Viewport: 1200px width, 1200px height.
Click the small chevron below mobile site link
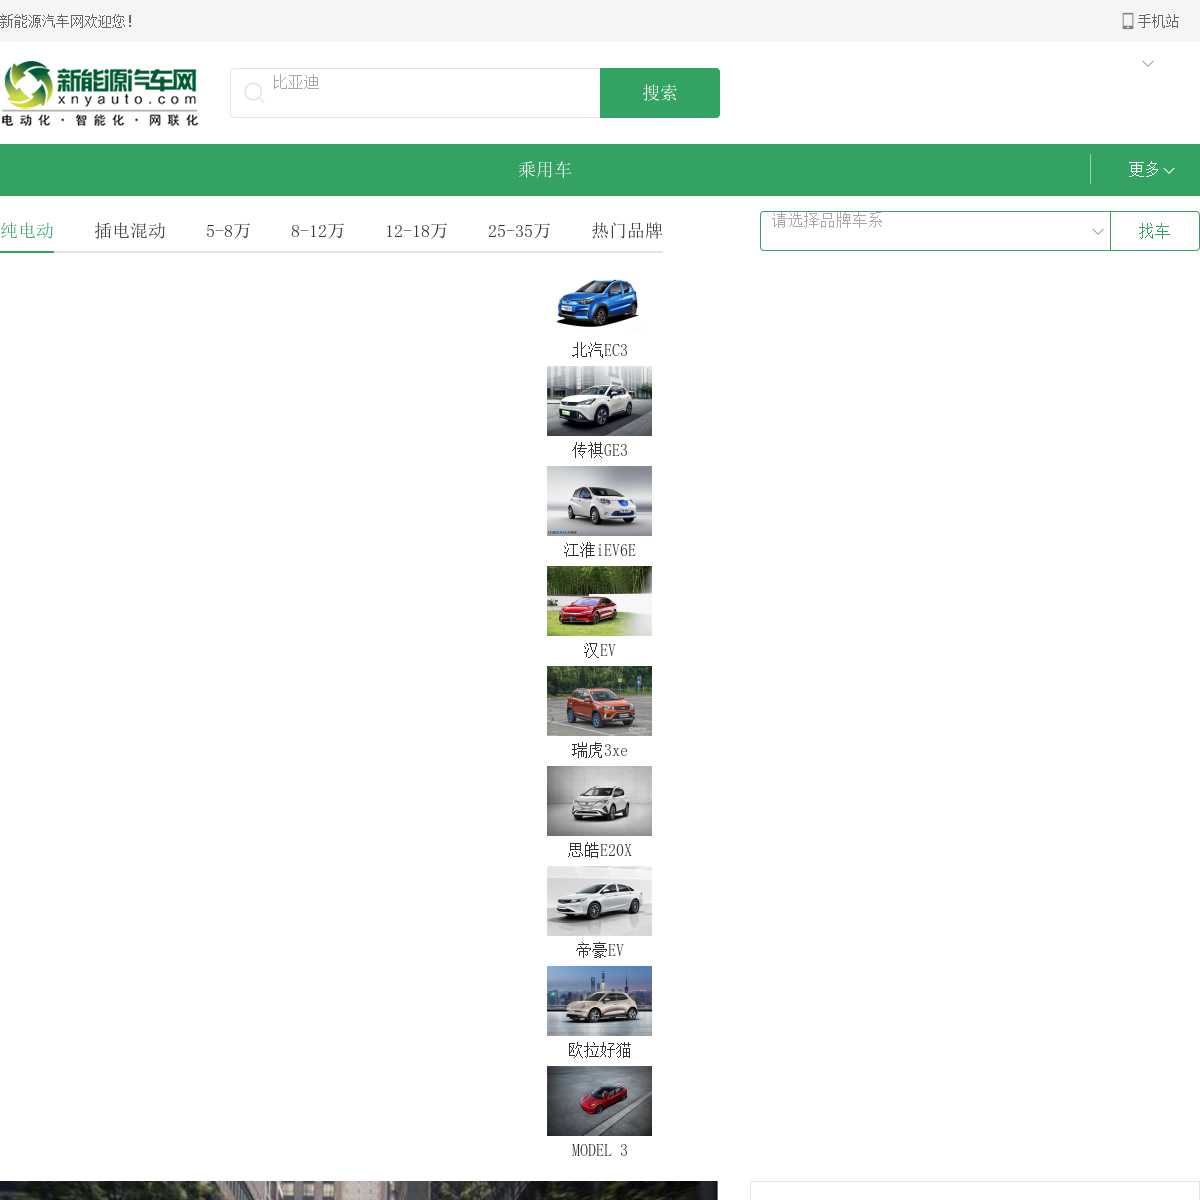1148,64
